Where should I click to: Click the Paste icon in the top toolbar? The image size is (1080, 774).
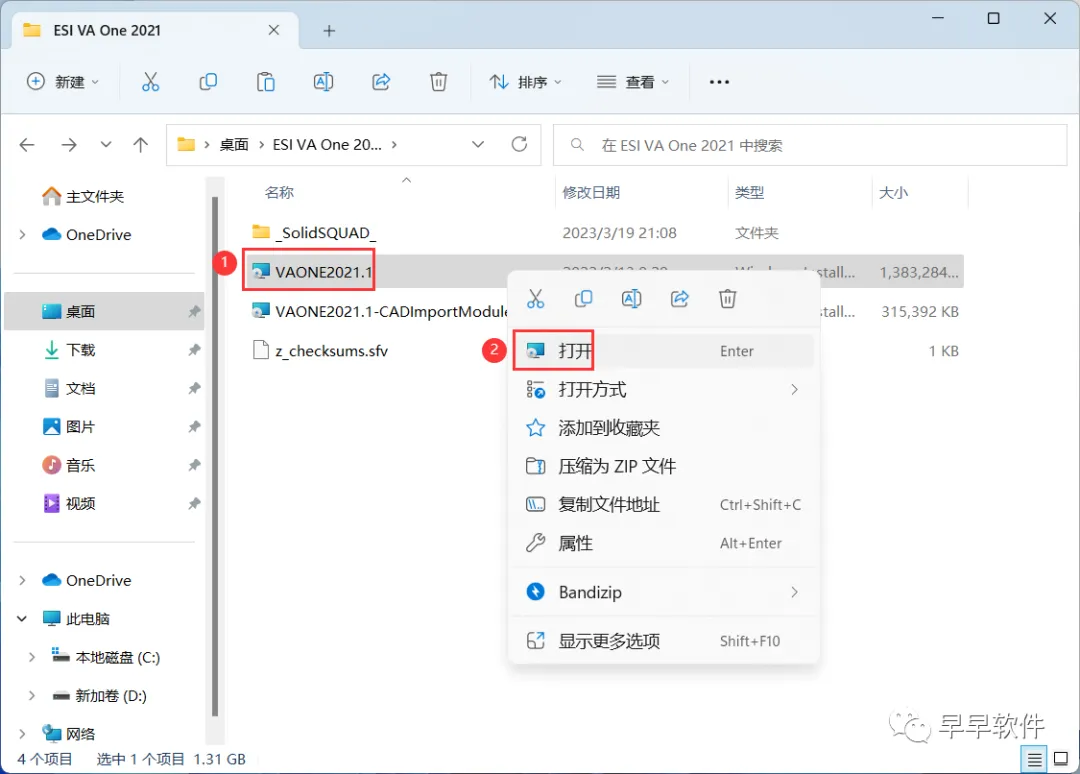click(x=265, y=82)
